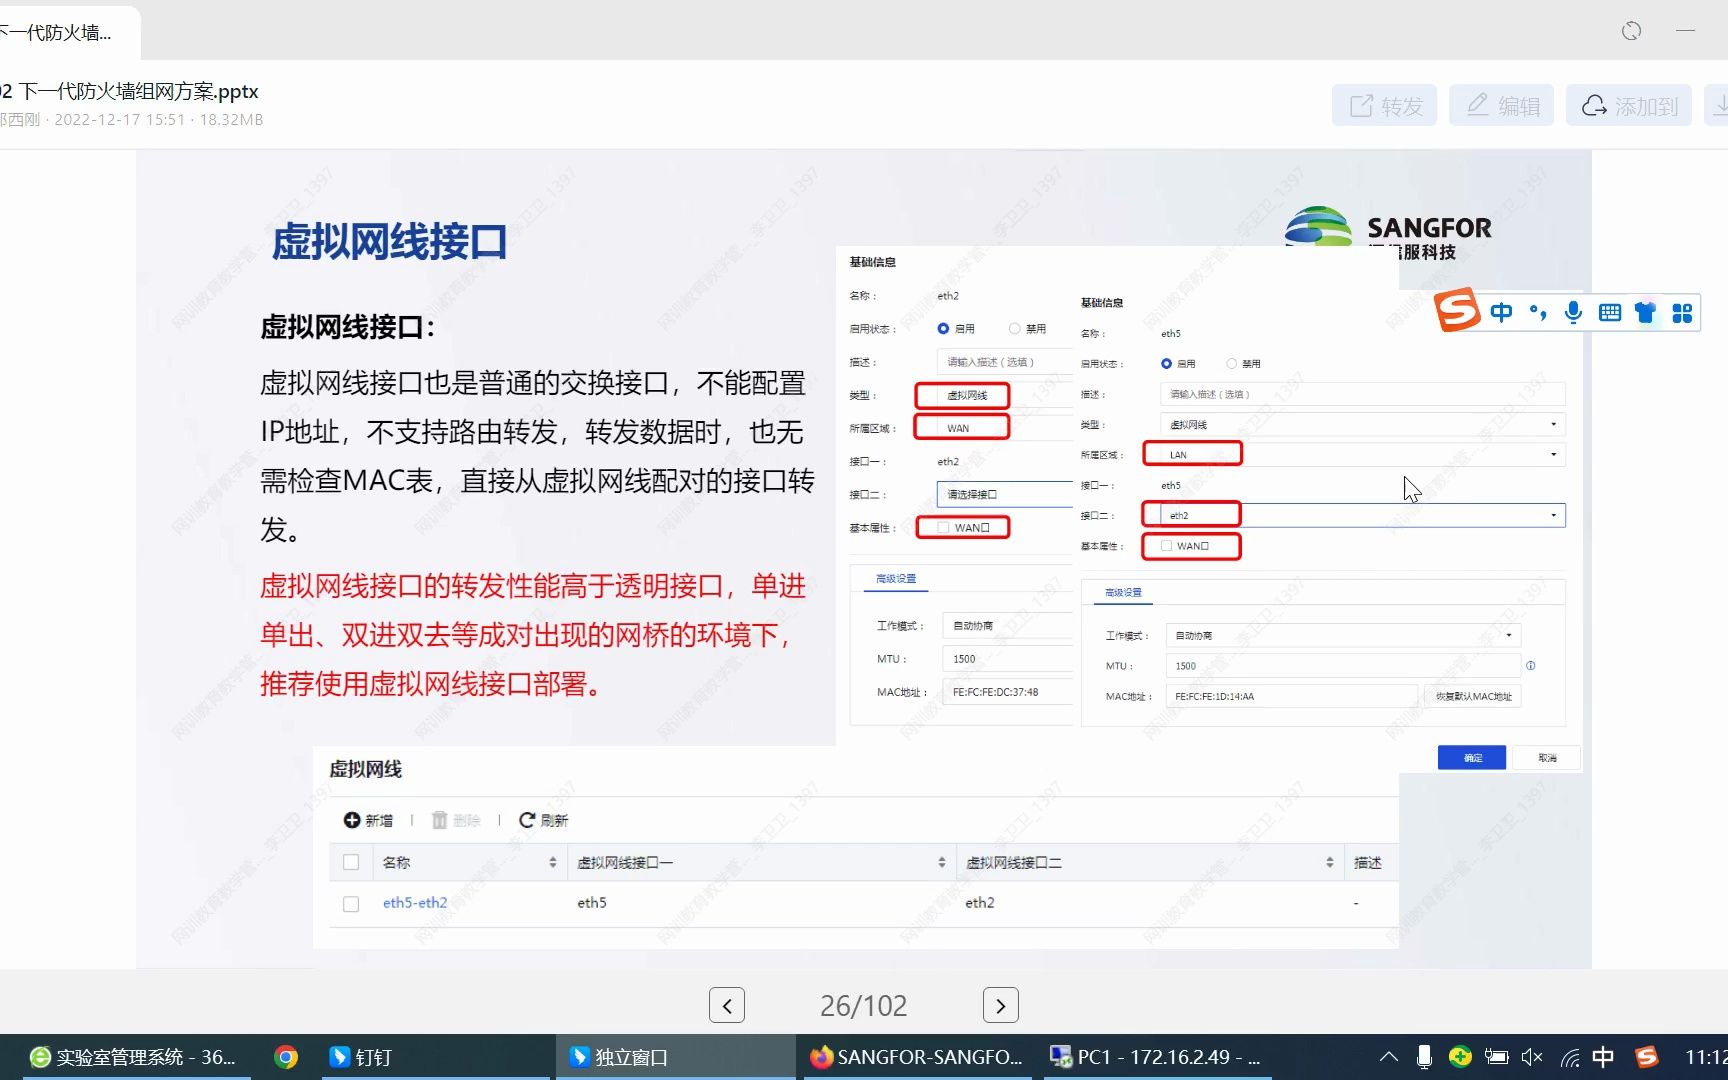The width and height of the screenshot is (1728, 1080).
Task: Toggle punctuation mode on Sogou toolbar
Action: click(x=1538, y=312)
